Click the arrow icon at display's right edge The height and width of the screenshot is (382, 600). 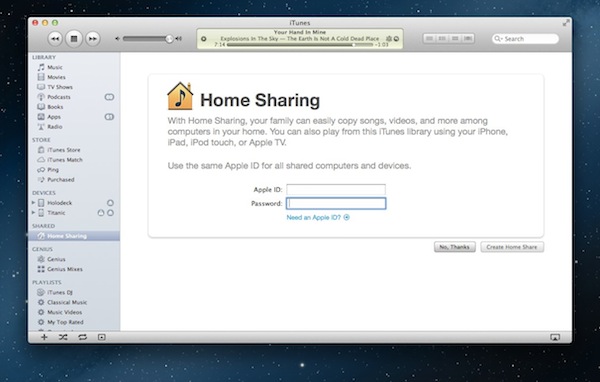(396, 39)
